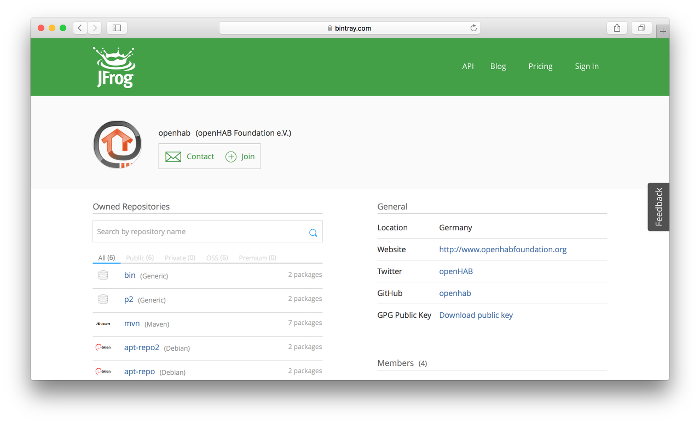Click the Maven icon beside mvn repository
700x424 pixels.
103,324
